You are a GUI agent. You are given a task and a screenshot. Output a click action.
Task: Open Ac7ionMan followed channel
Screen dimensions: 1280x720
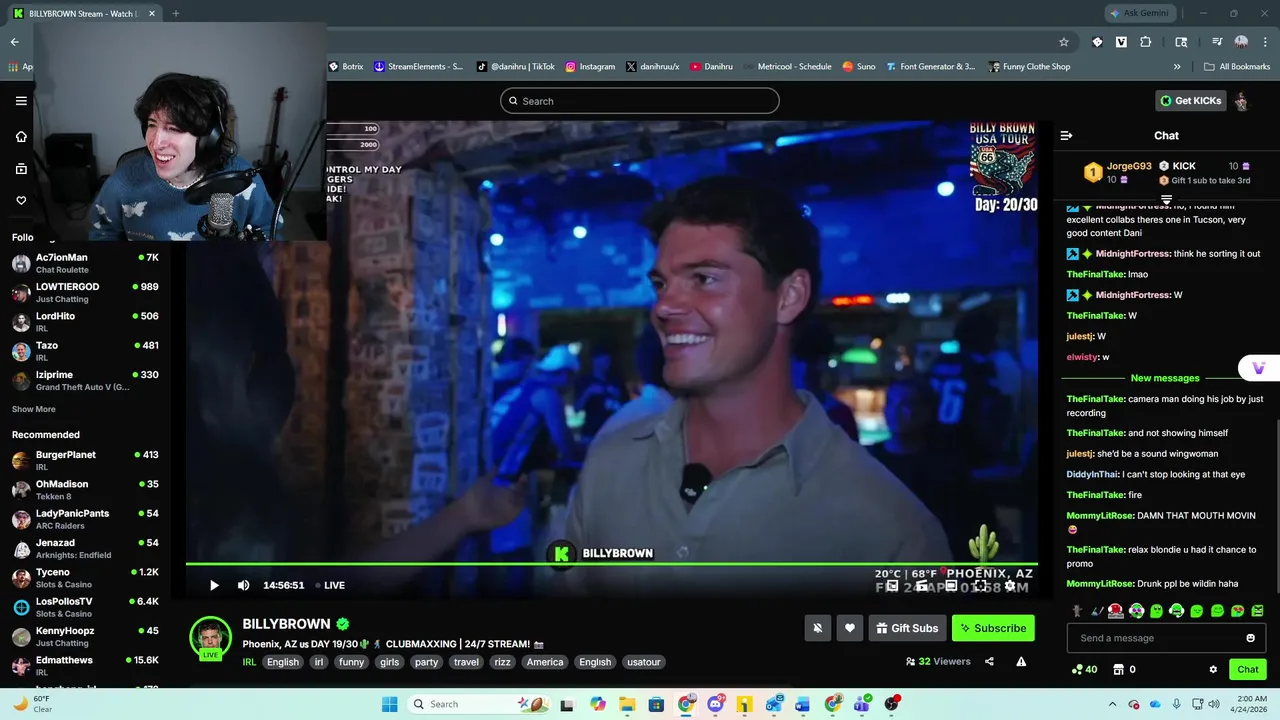point(85,263)
